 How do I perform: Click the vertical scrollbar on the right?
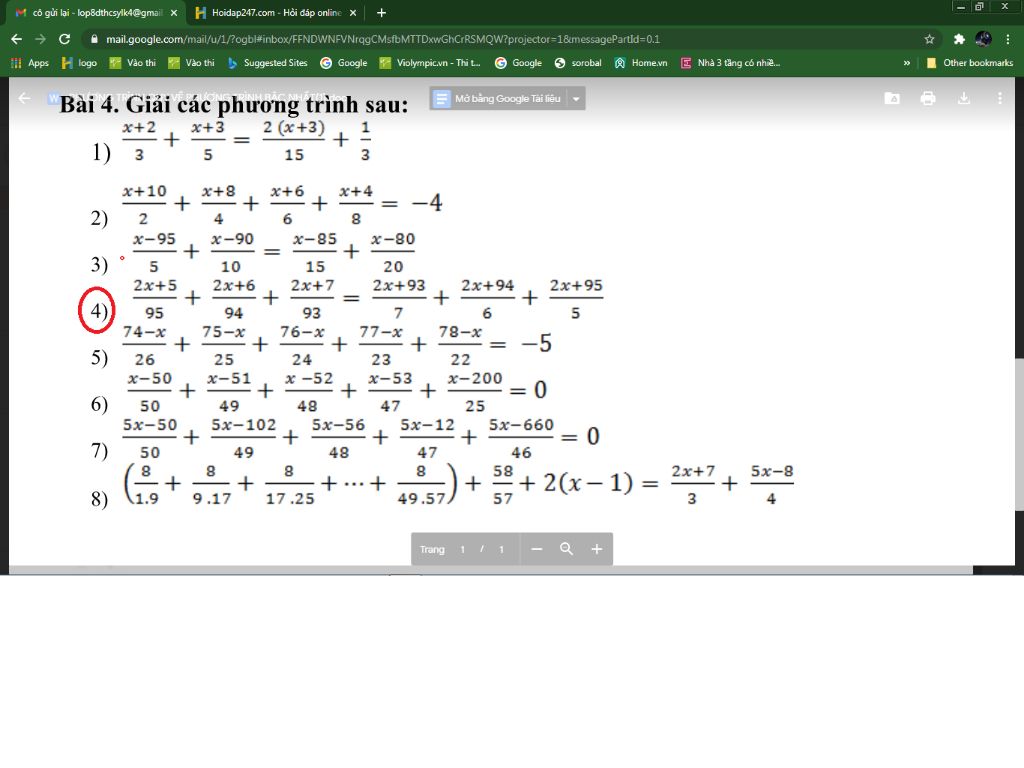1019,434
